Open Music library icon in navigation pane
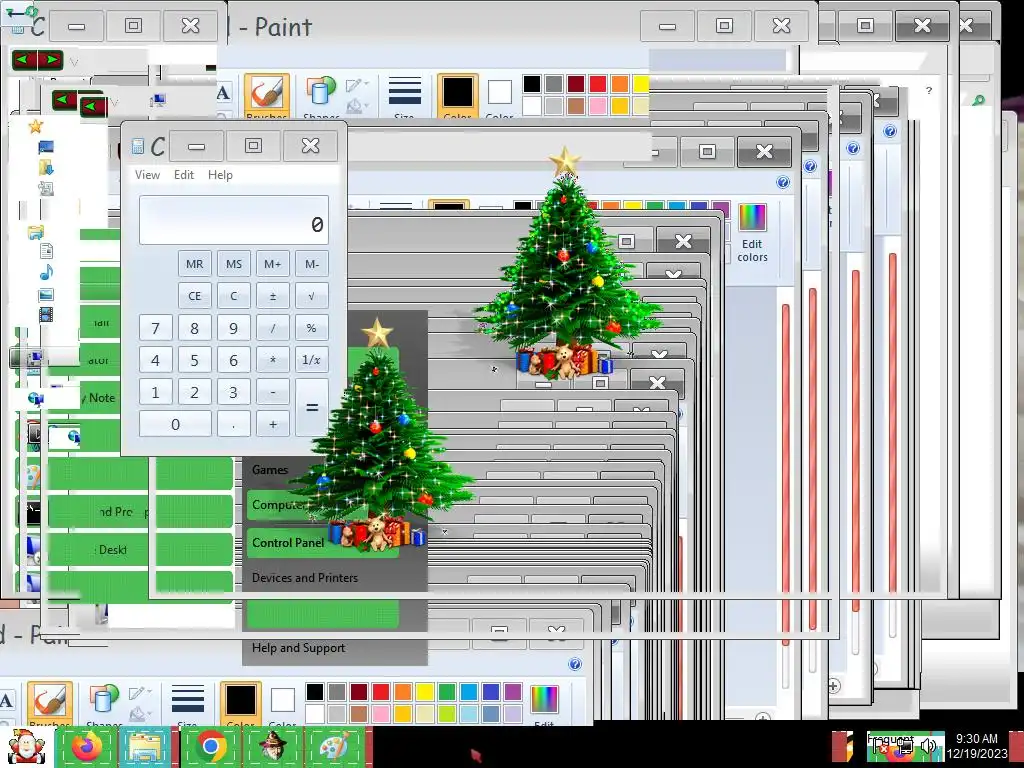 [x=46, y=272]
